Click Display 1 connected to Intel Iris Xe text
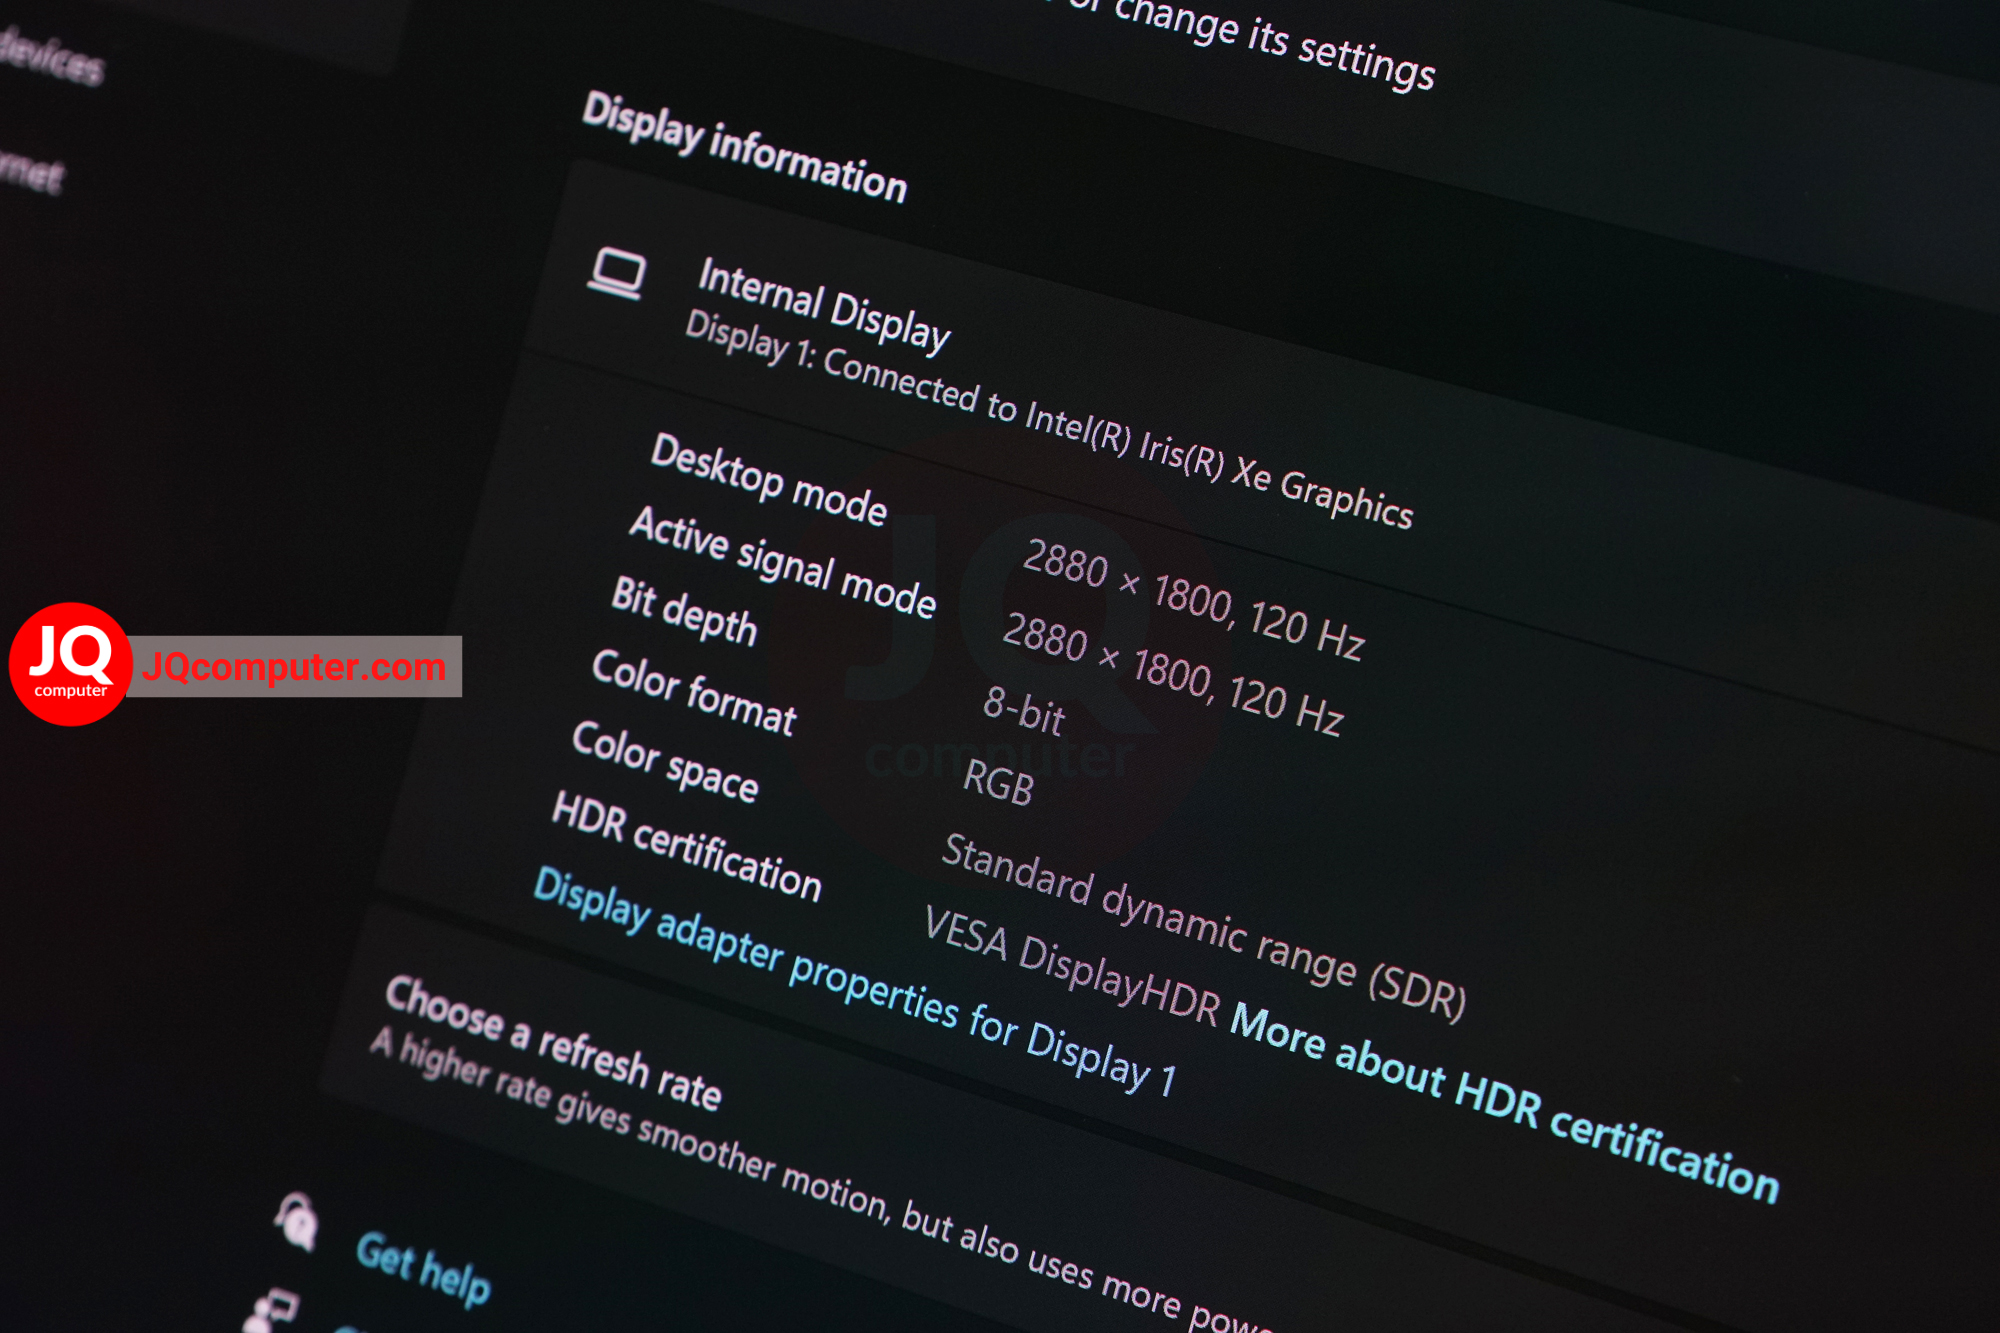The height and width of the screenshot is (1333, 2000). [1049, 420]
